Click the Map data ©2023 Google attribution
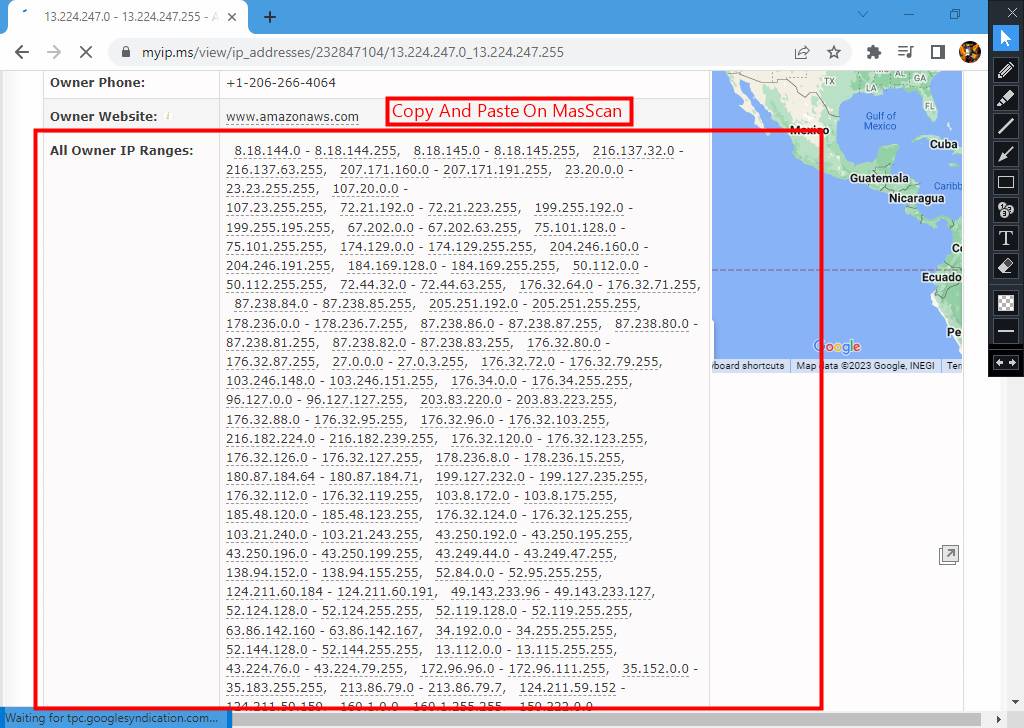This screenshot has height=728, width=1024. (x=865, y=366)
